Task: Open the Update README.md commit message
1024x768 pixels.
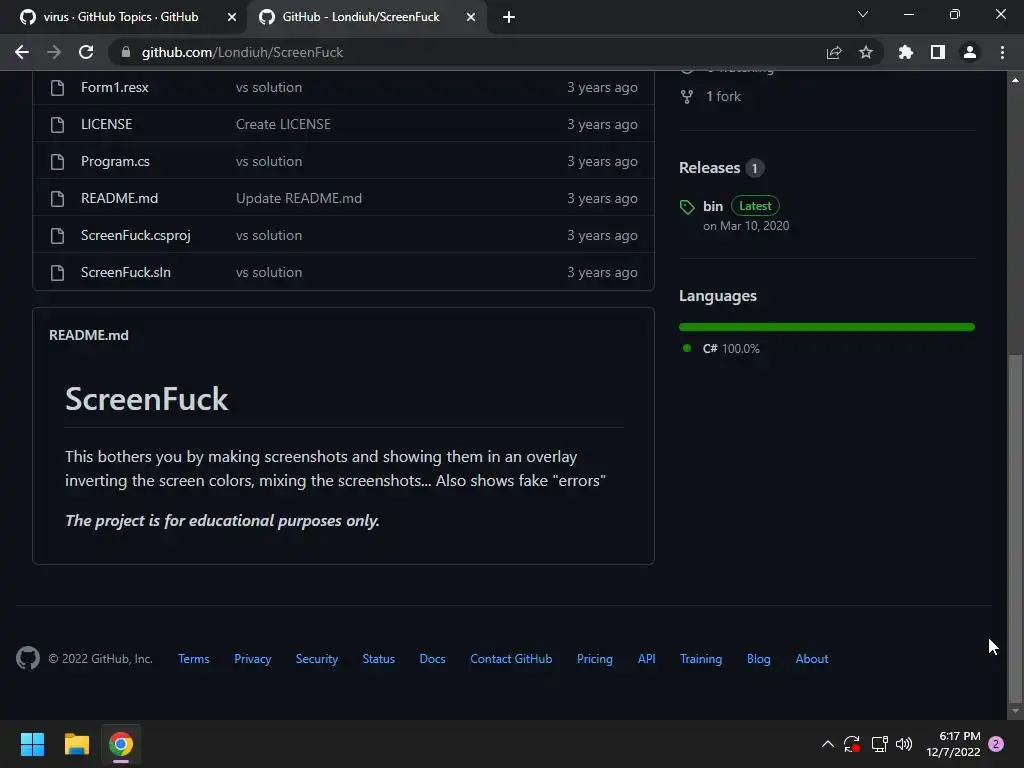Action: pyautogui.click(x=298, y=199)
